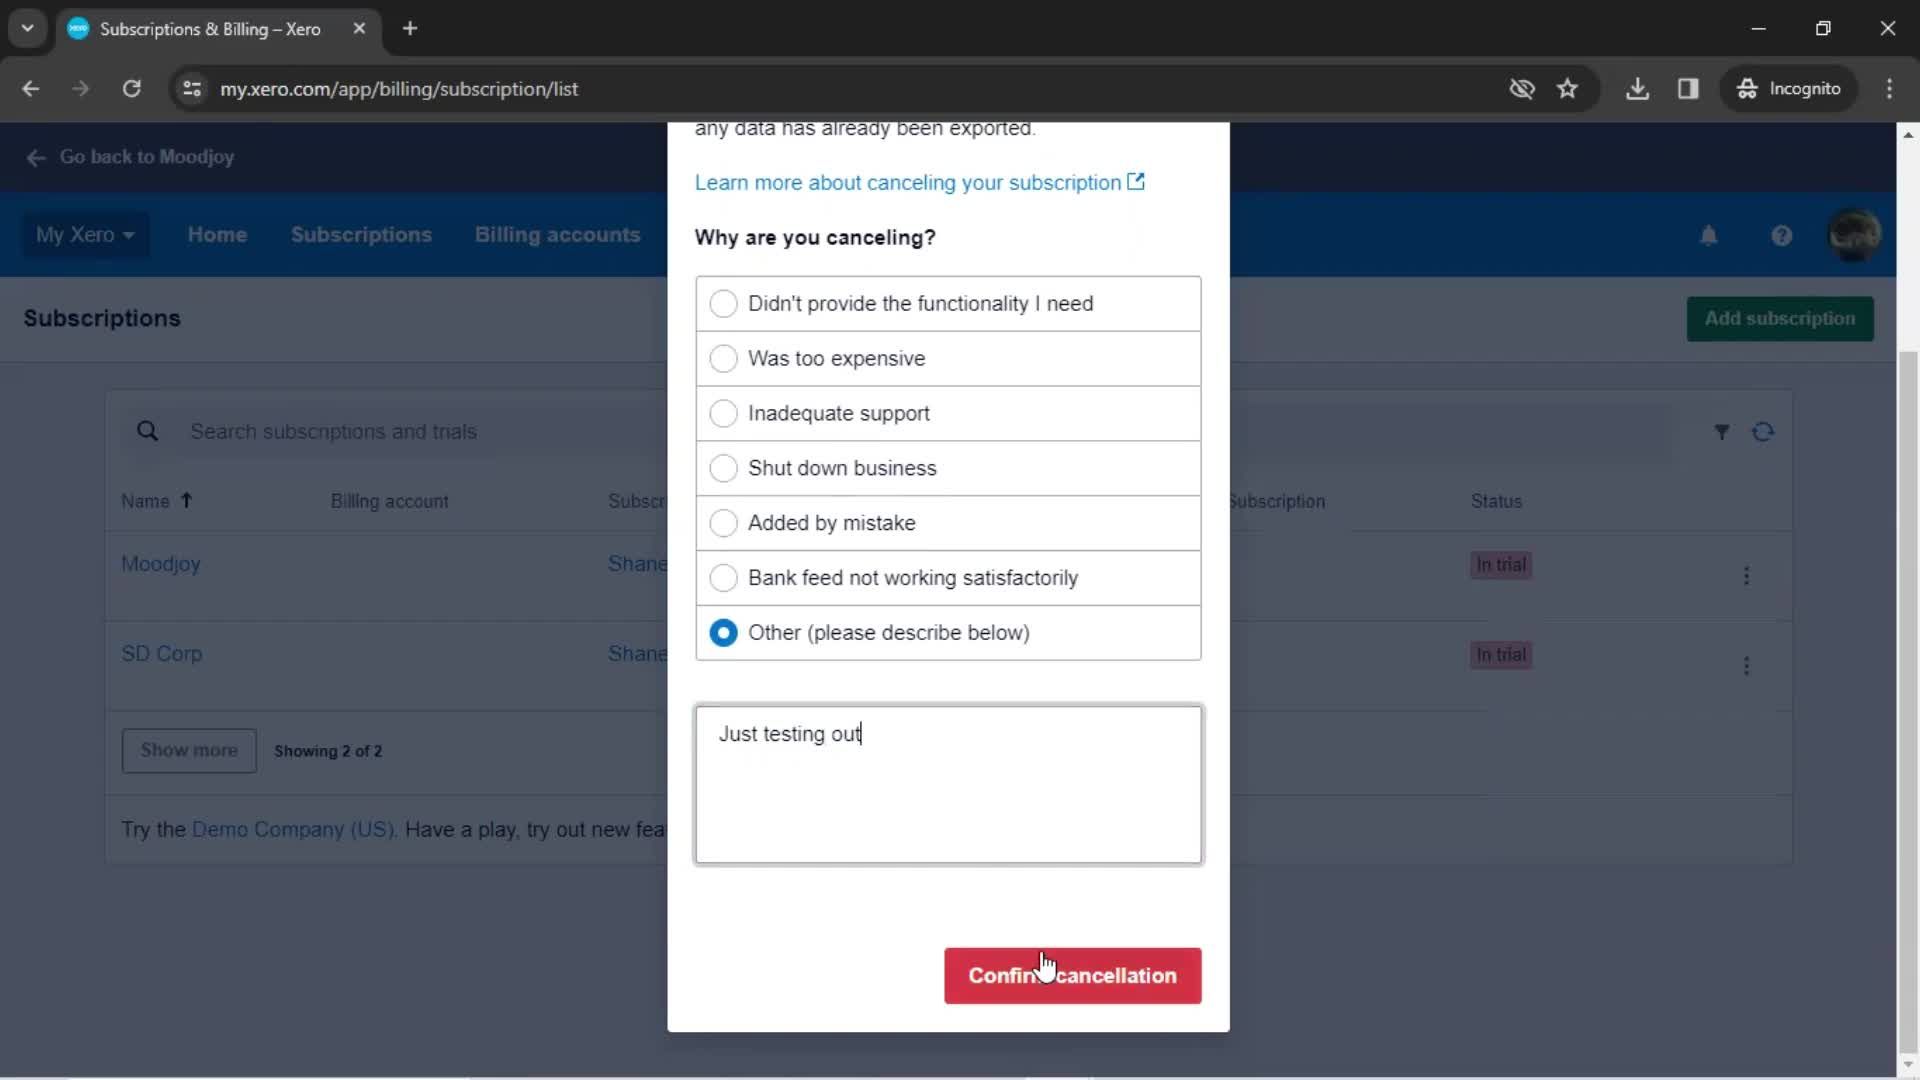Viewport: 1920px width, 1080px height.
Task: Click the tracking protection eye icon
Action: click(1522, 89)
